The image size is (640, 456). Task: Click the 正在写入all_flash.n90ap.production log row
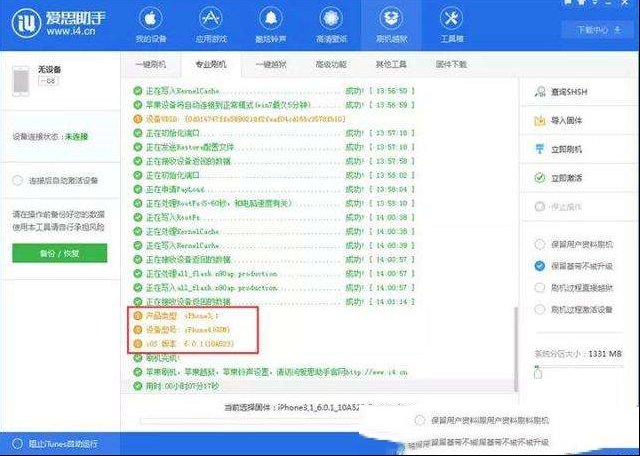pos(274,288)
